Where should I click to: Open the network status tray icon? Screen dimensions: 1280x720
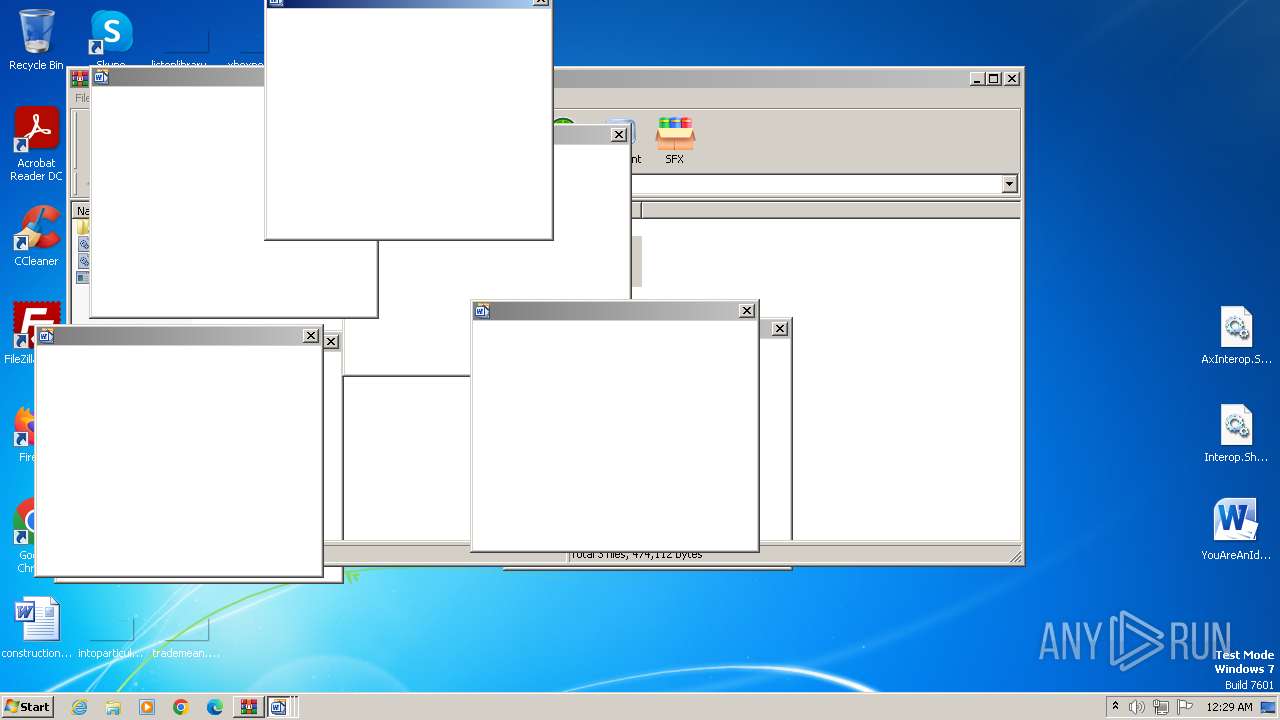pos(1161,707)
